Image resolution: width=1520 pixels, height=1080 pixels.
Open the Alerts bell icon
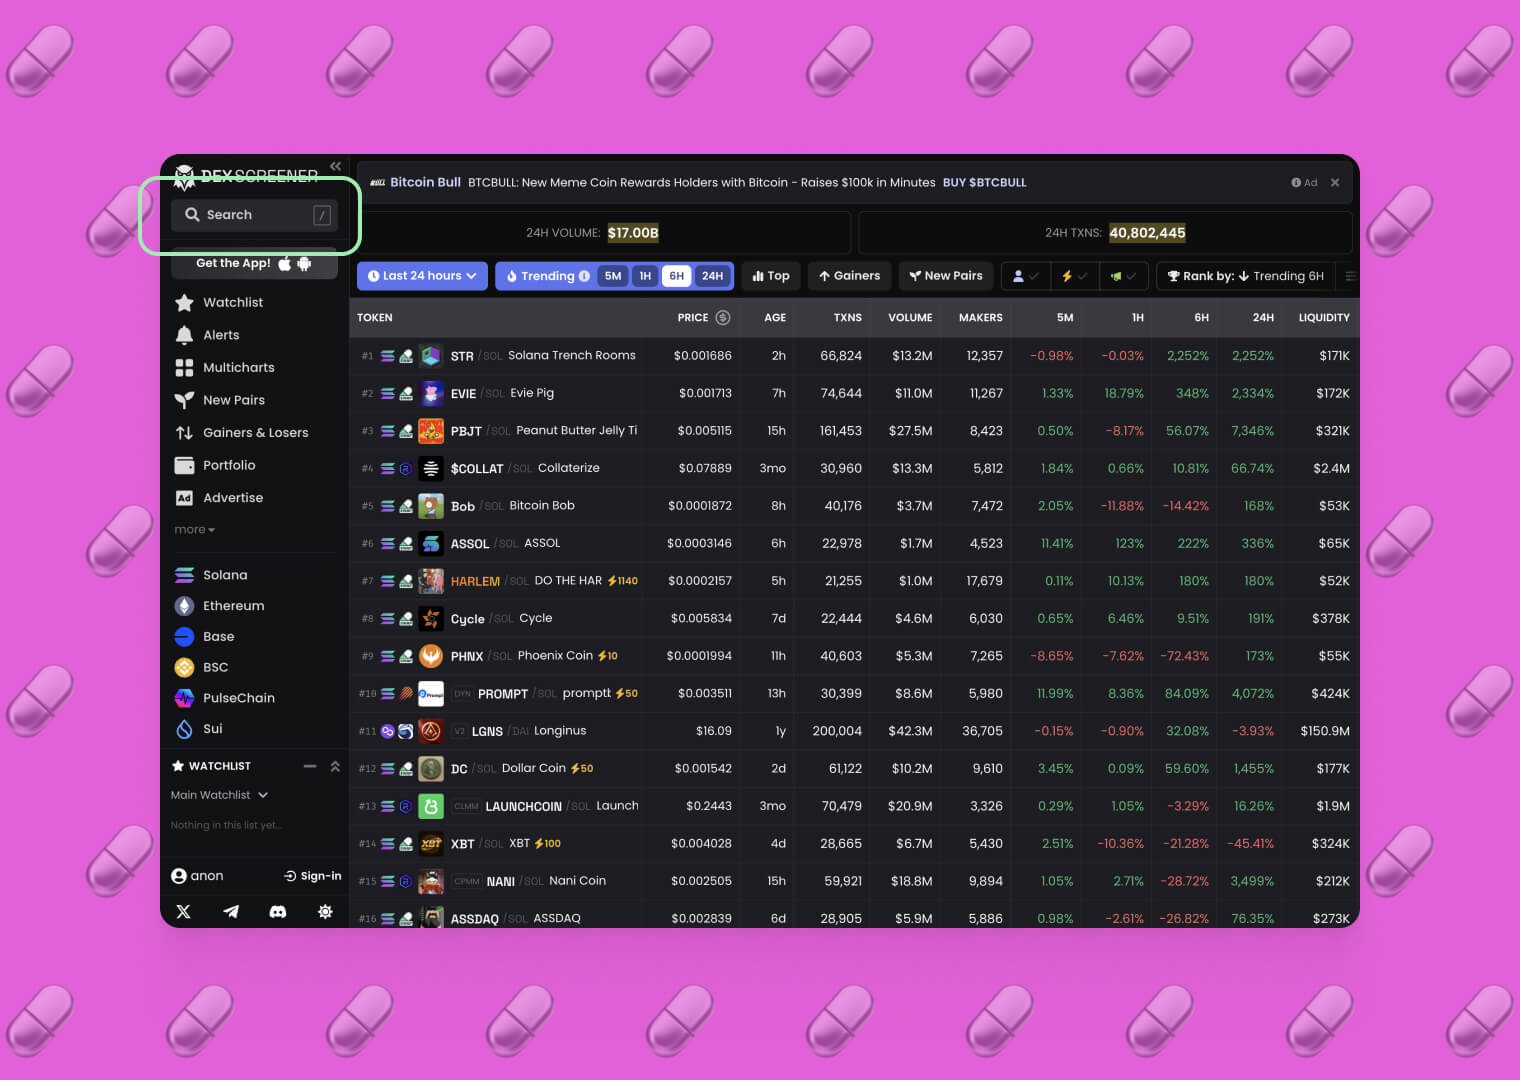pyautogui.click(x=184, y=335)
